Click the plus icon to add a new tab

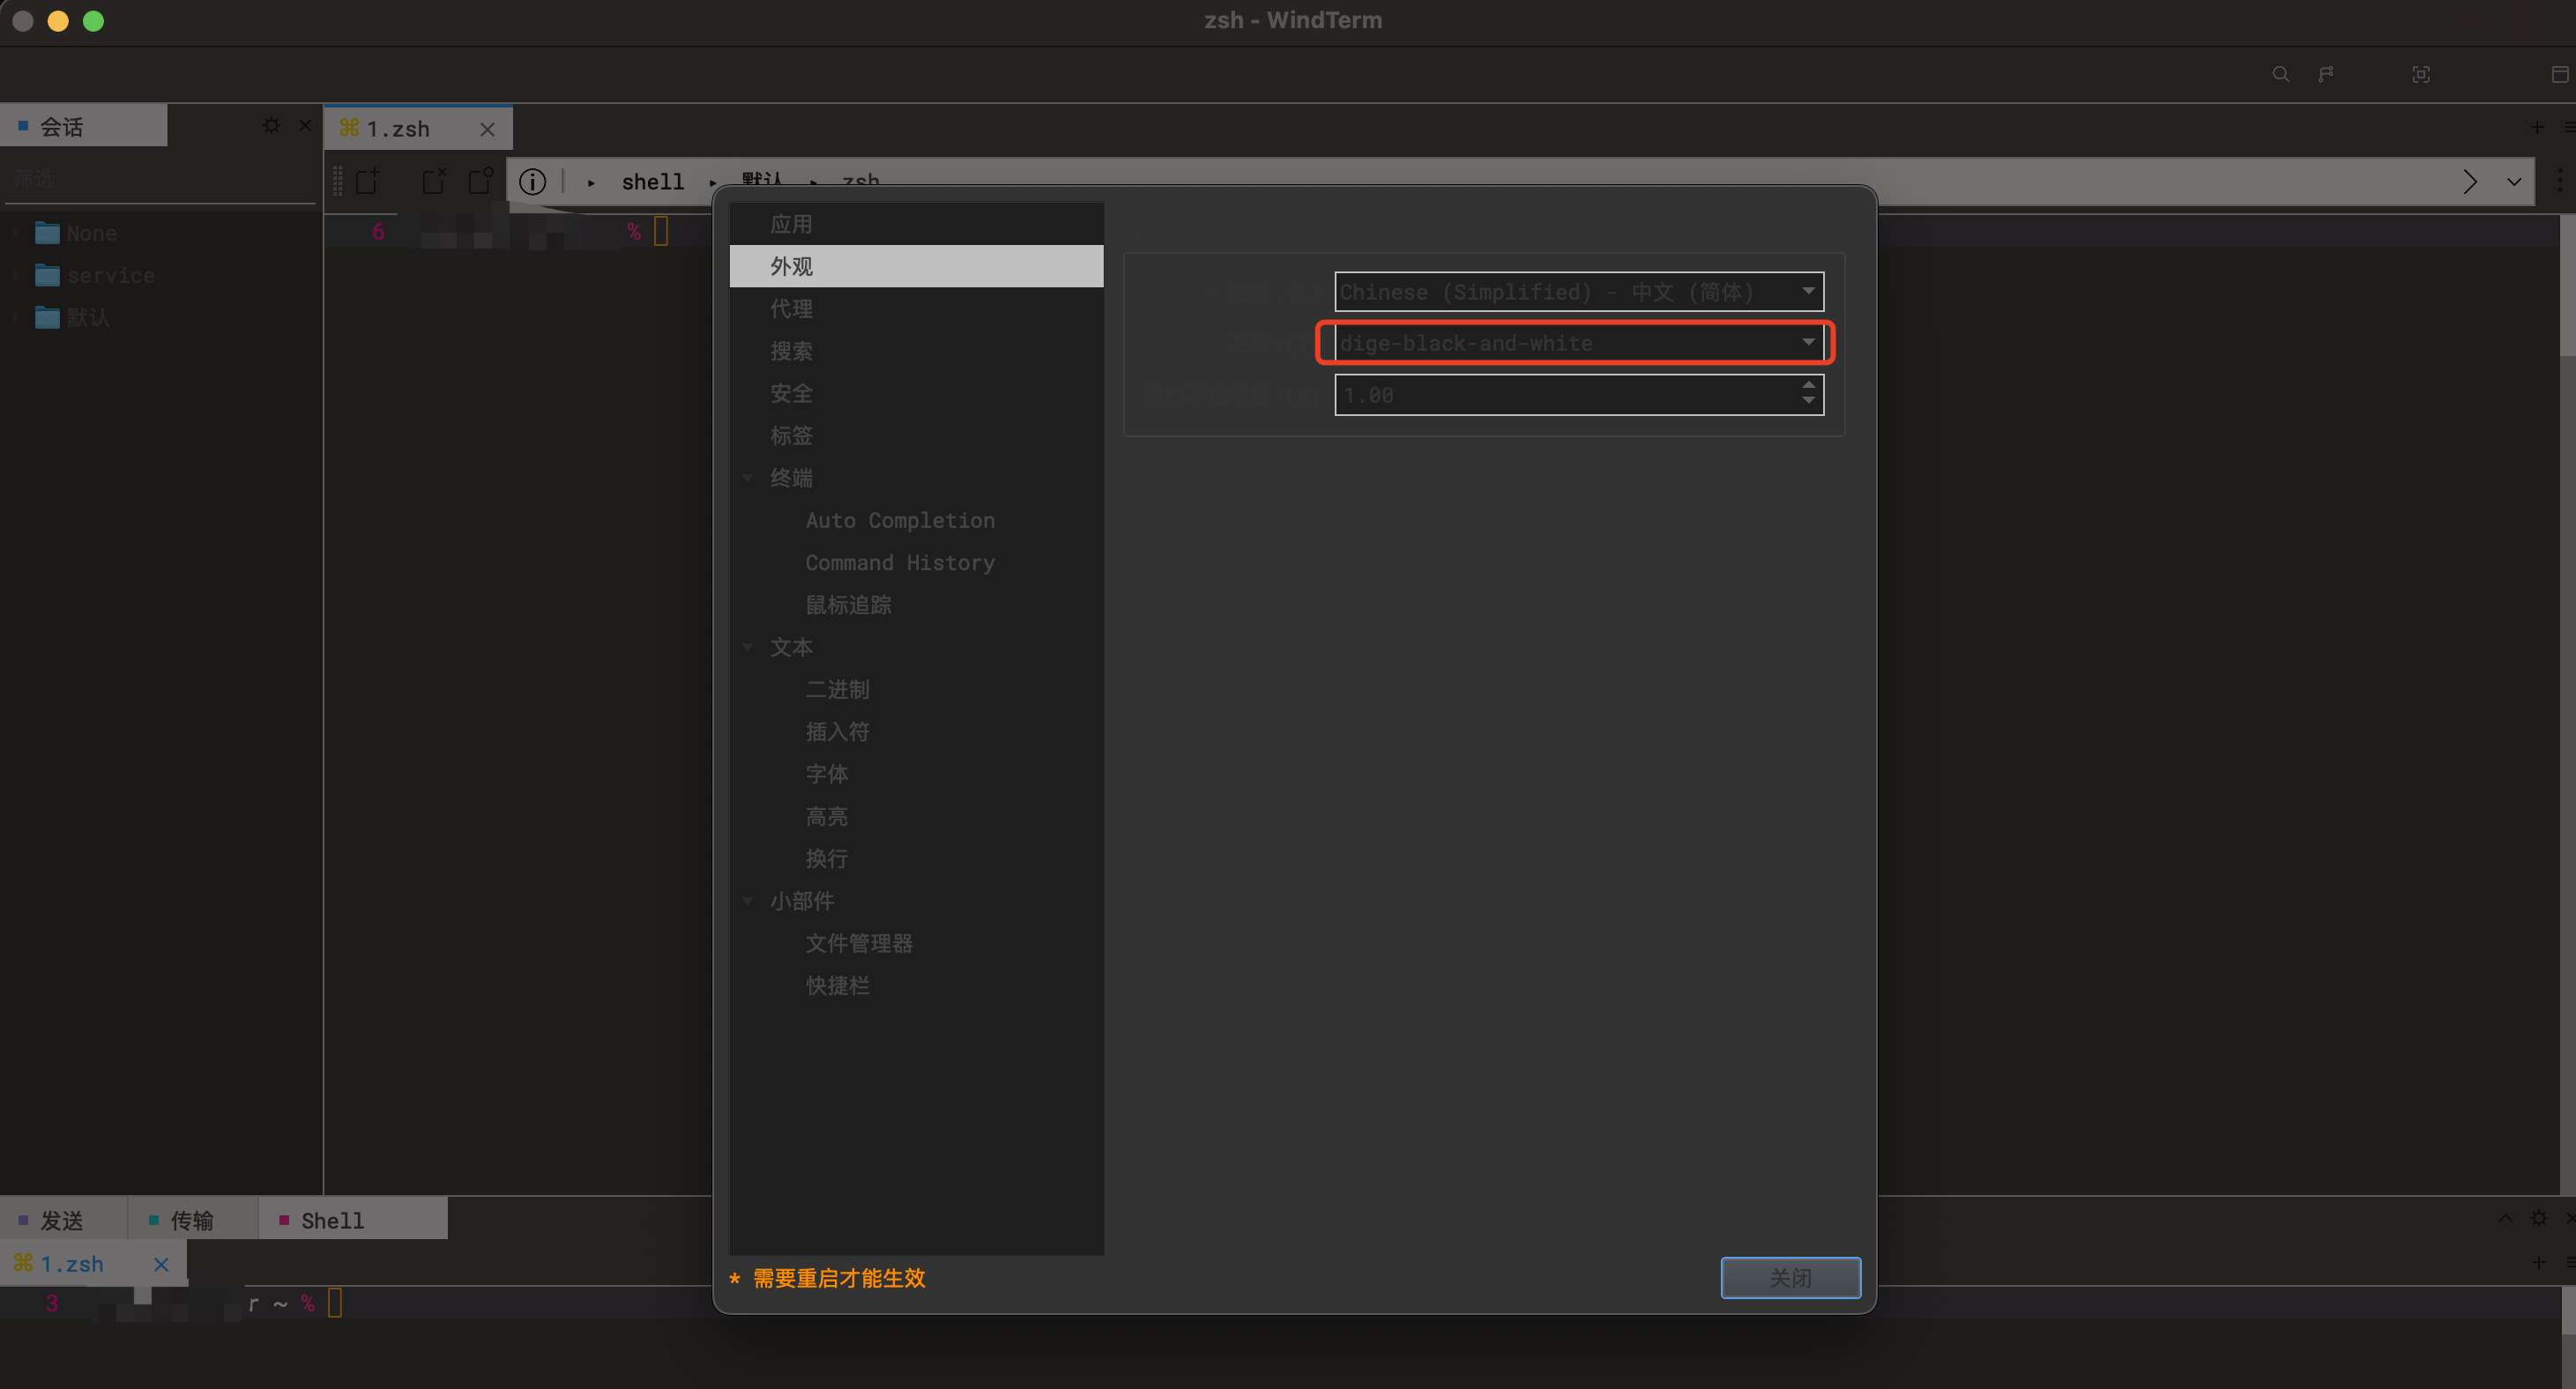(x=2538, y=126)
